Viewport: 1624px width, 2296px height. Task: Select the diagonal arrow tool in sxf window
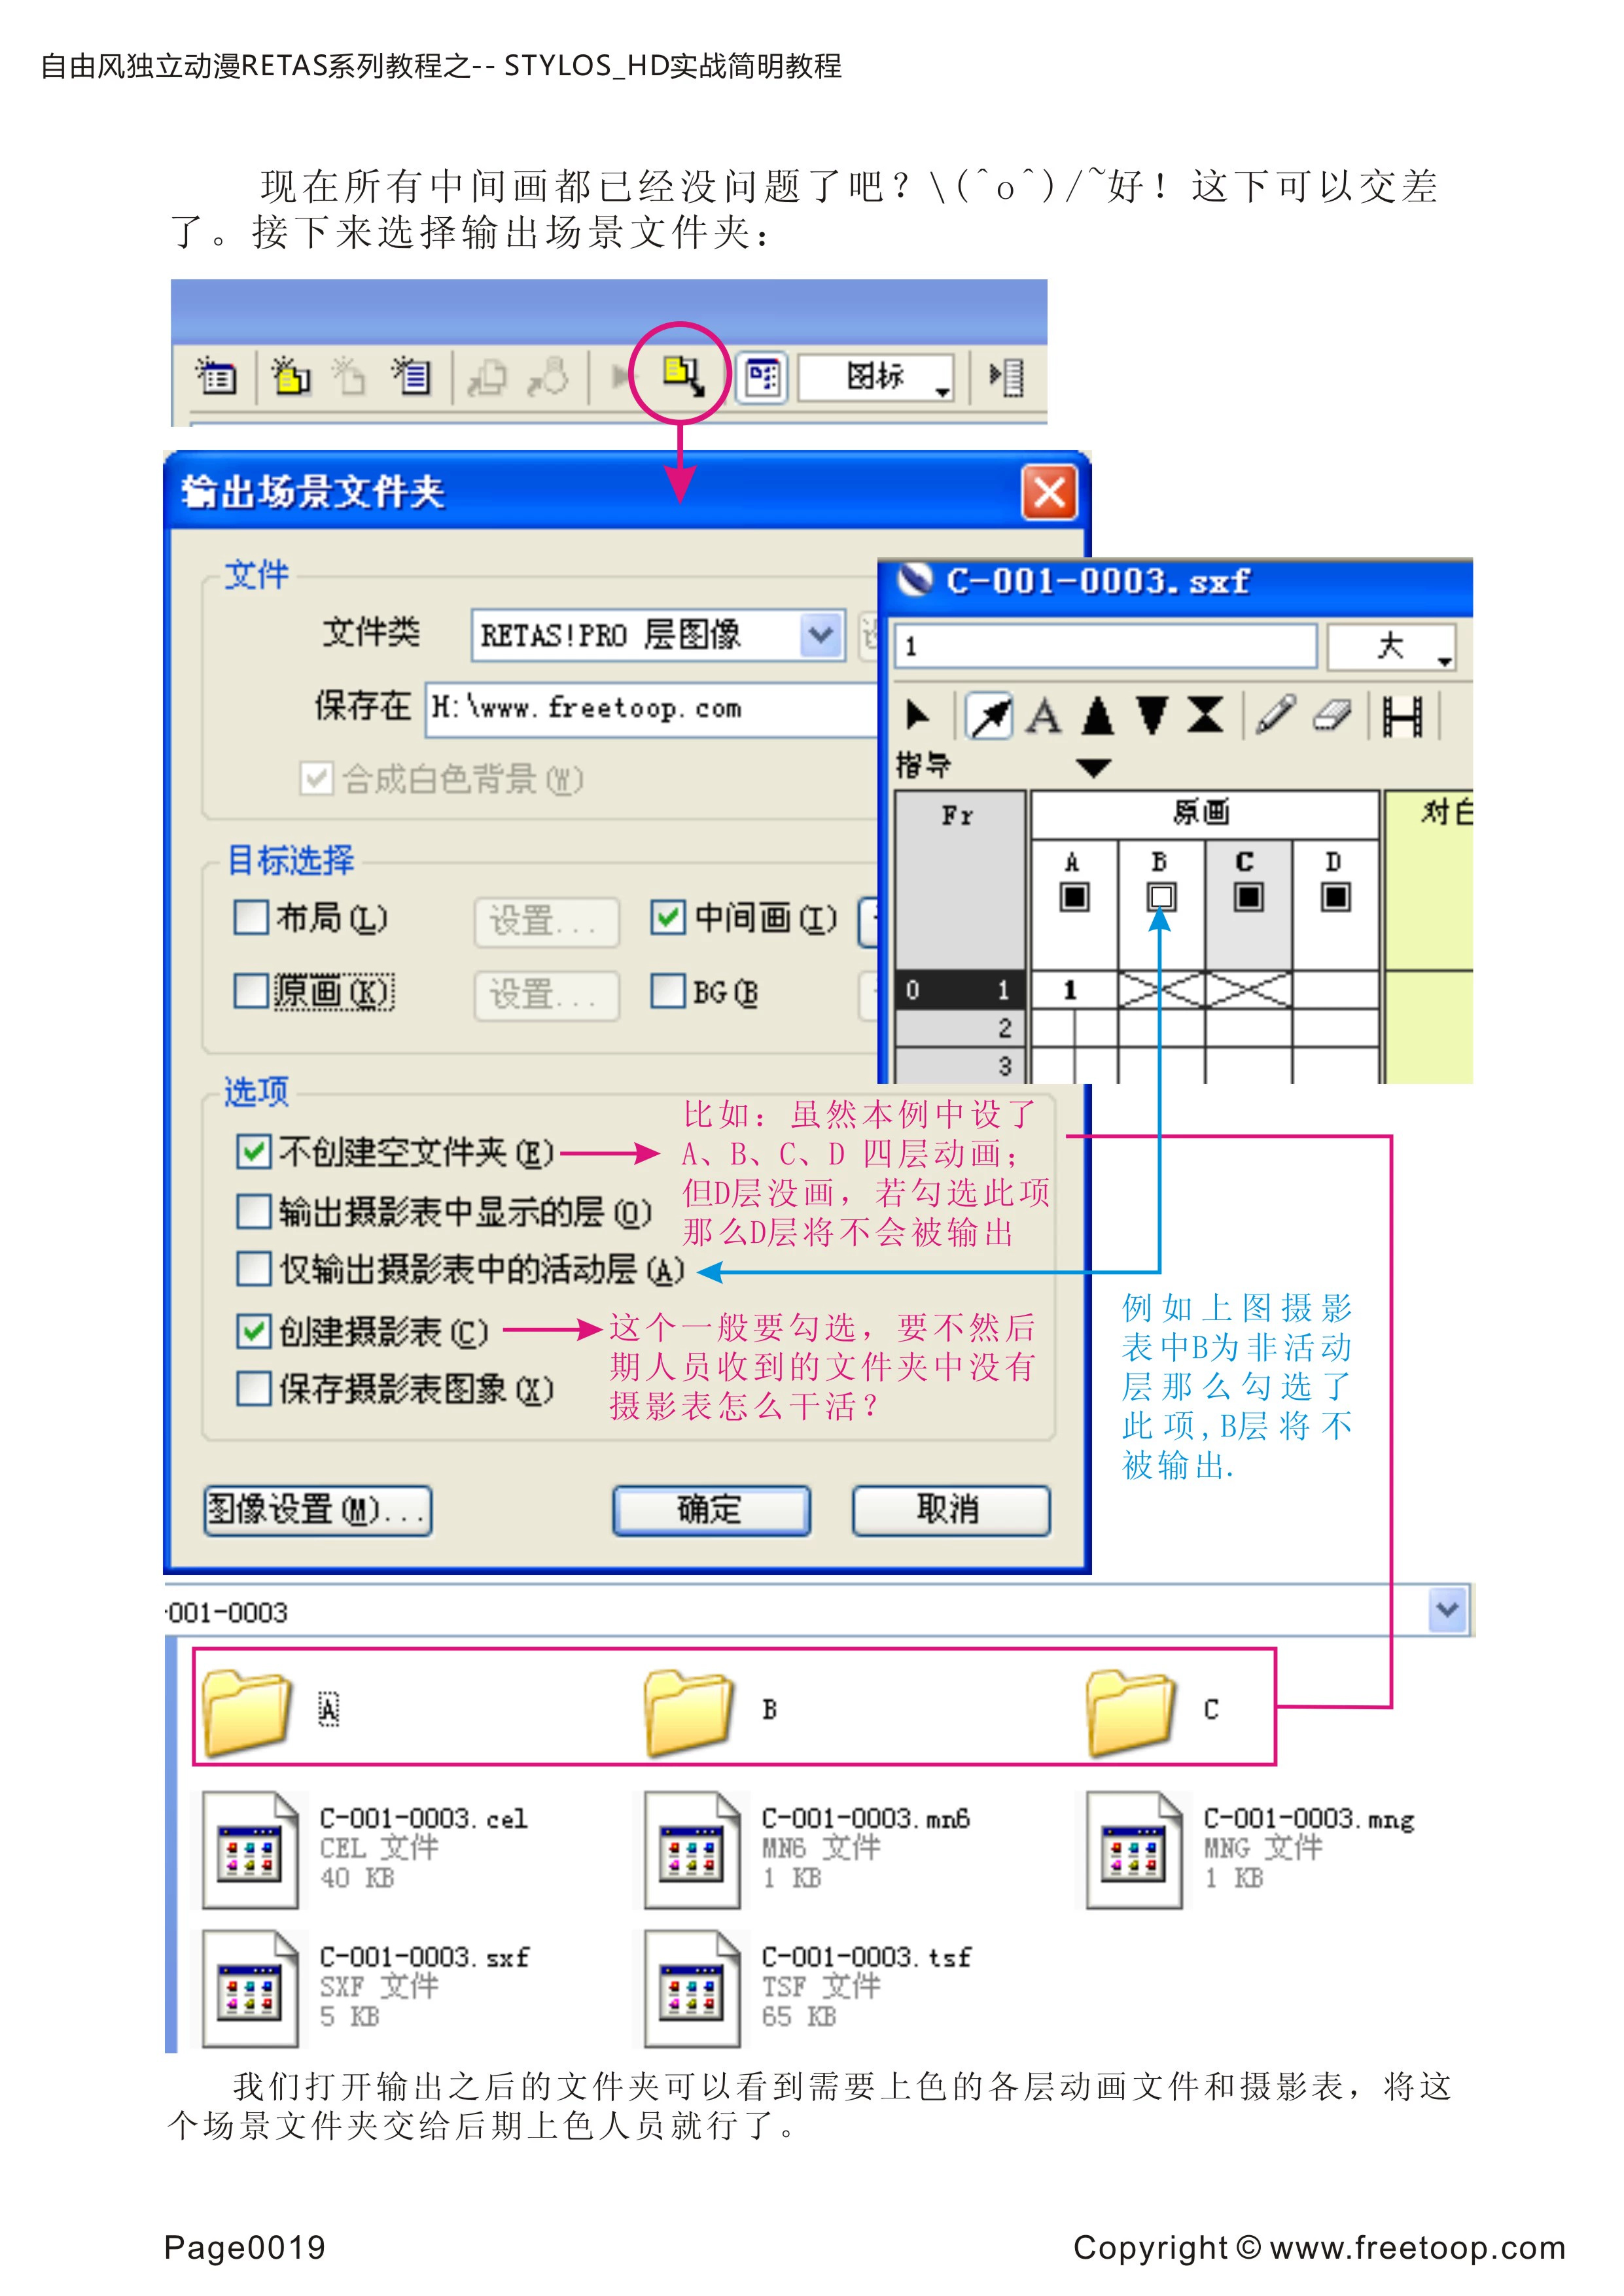[x=989, y=716]
